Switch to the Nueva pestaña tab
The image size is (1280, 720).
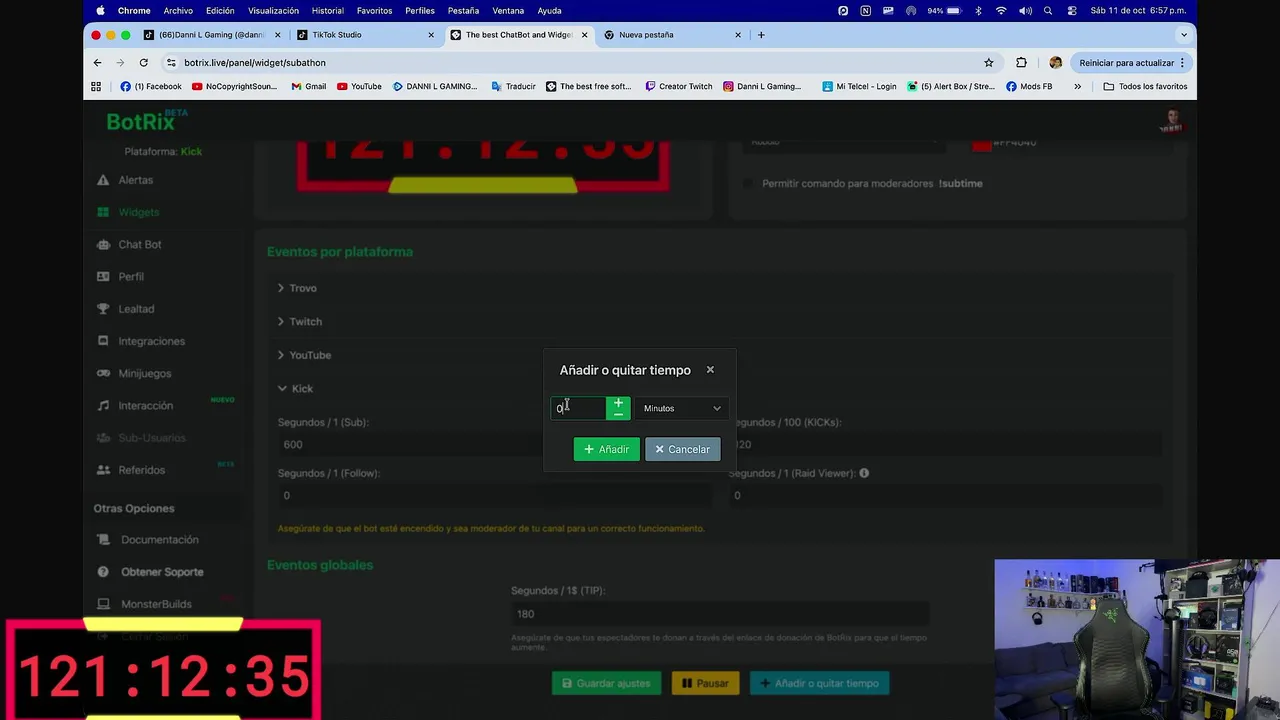pos(672,35)
